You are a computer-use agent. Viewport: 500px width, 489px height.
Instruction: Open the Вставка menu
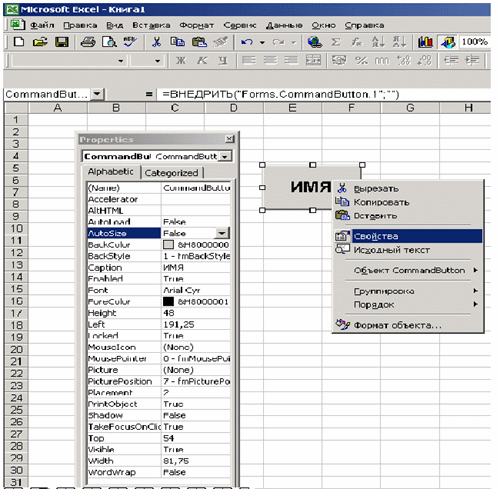point(151,25)
